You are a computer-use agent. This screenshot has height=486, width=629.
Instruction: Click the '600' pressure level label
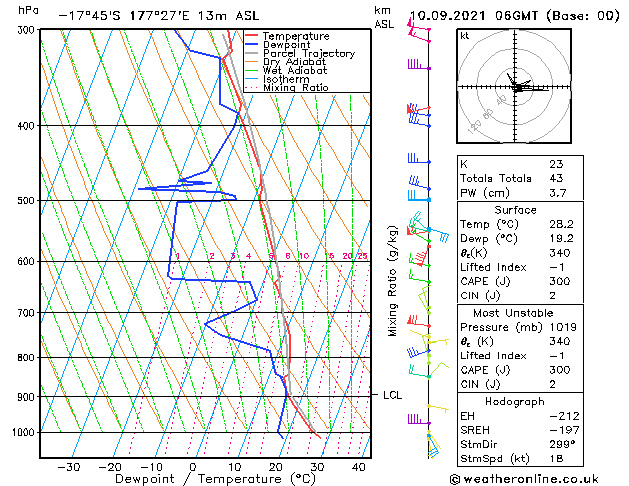tap(28, 261)
